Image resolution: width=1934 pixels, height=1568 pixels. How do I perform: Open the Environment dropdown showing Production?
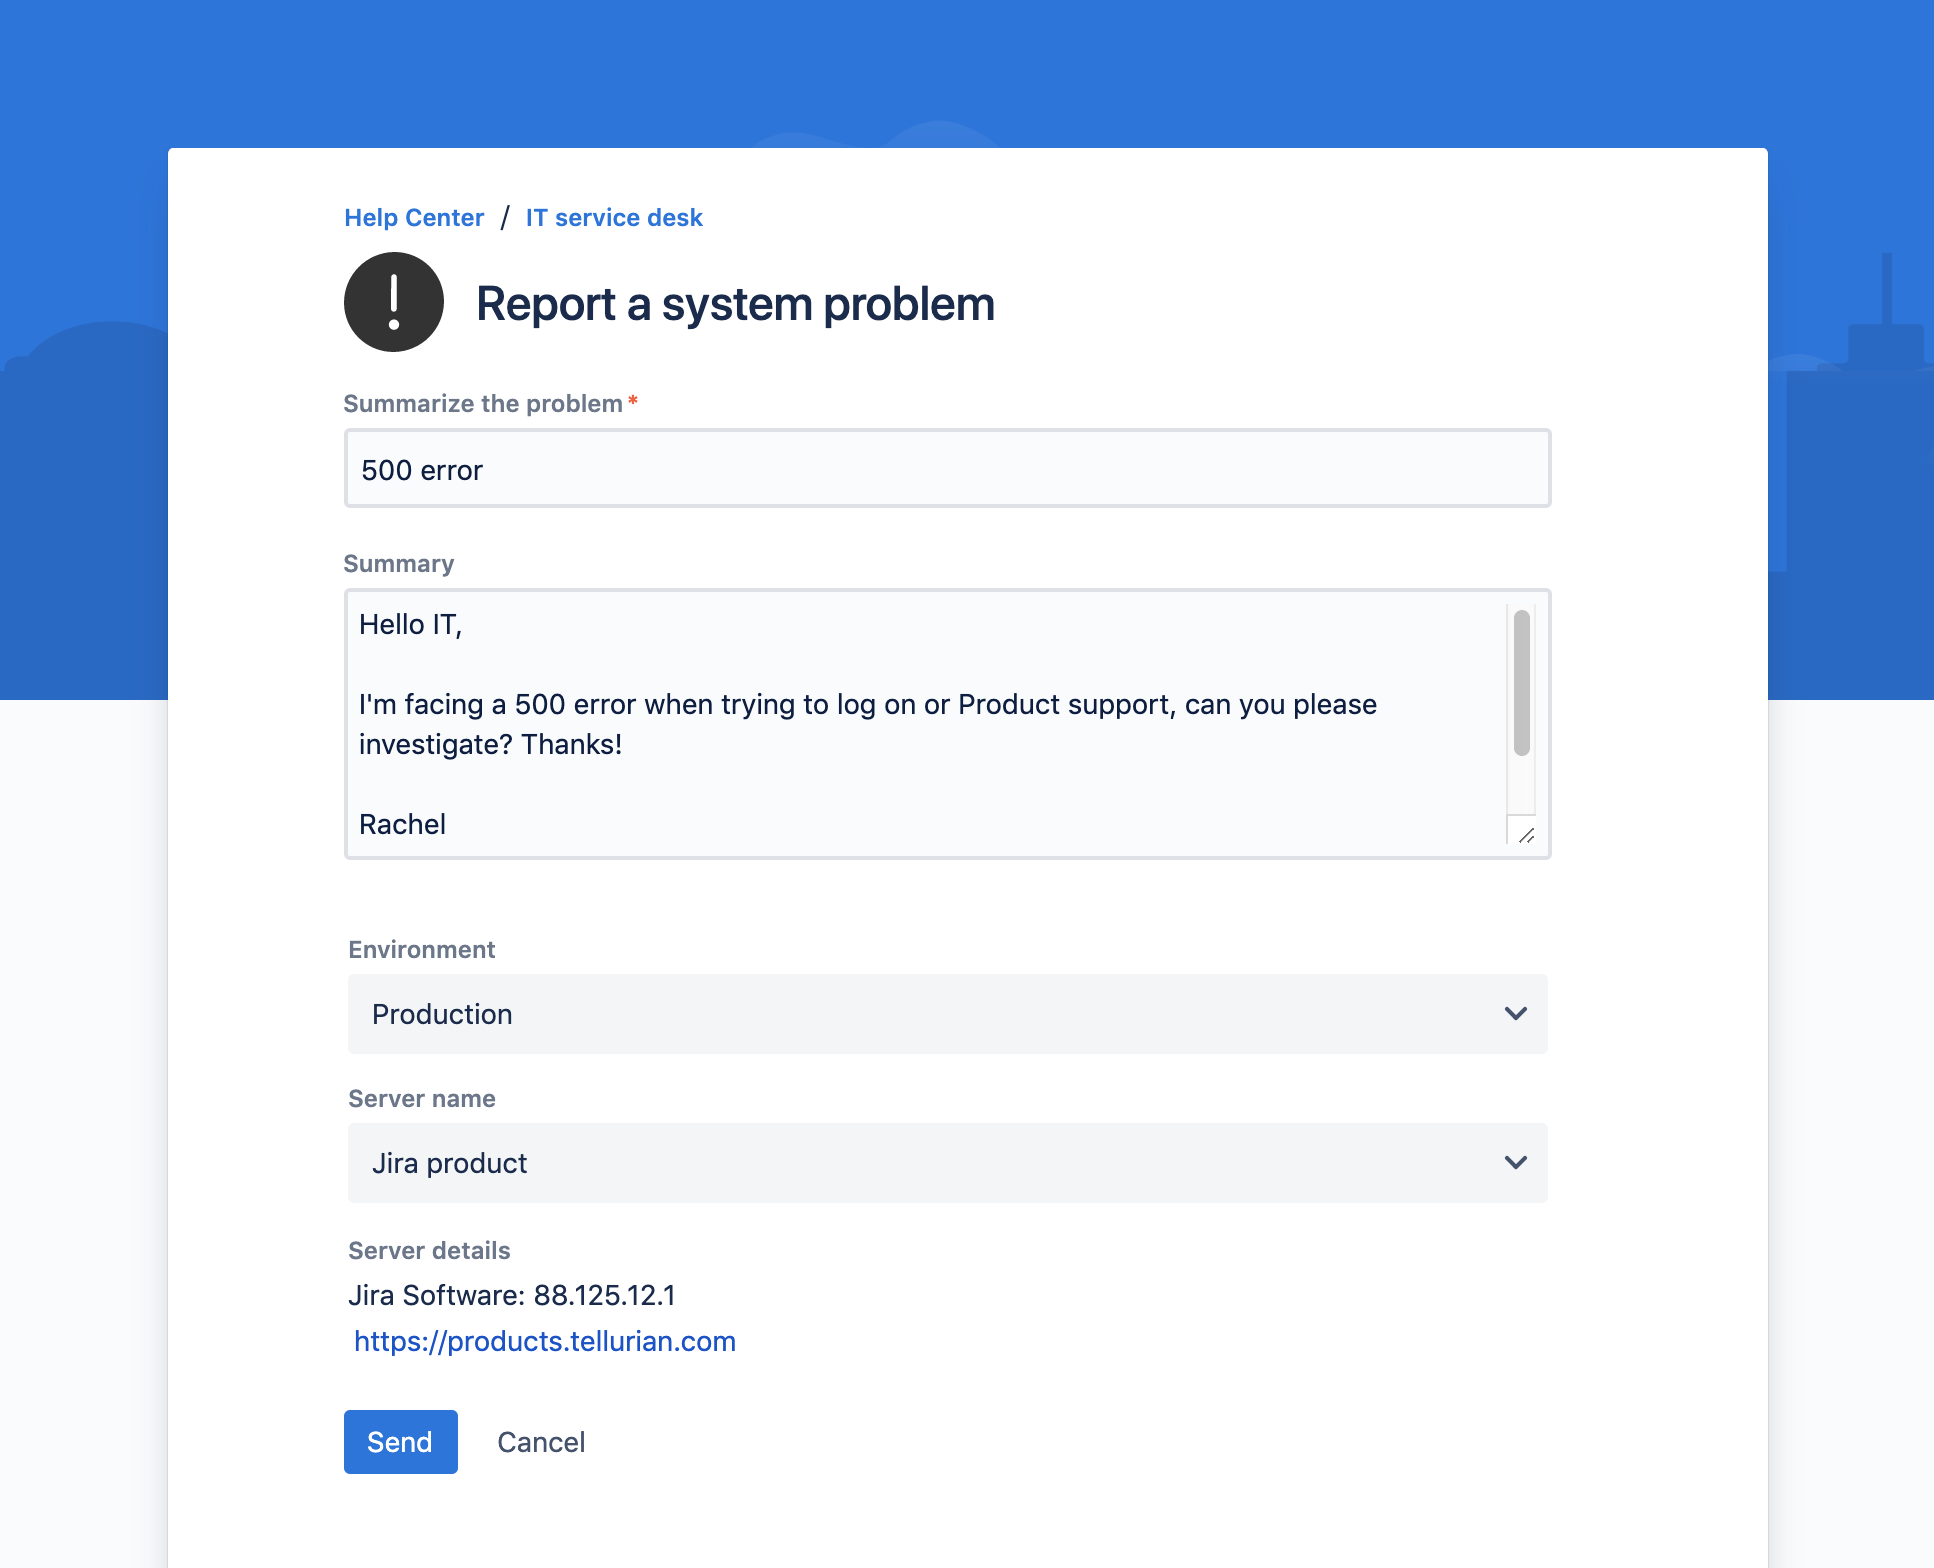point(948,1014)
